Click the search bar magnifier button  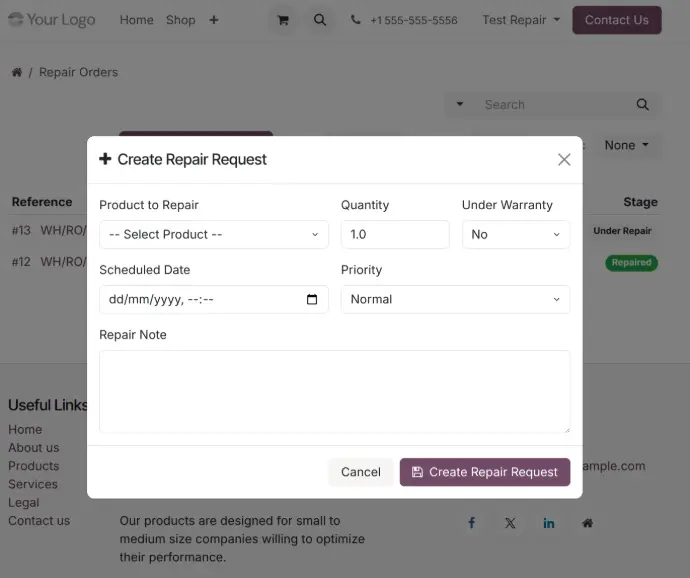[x=643, y=105]
